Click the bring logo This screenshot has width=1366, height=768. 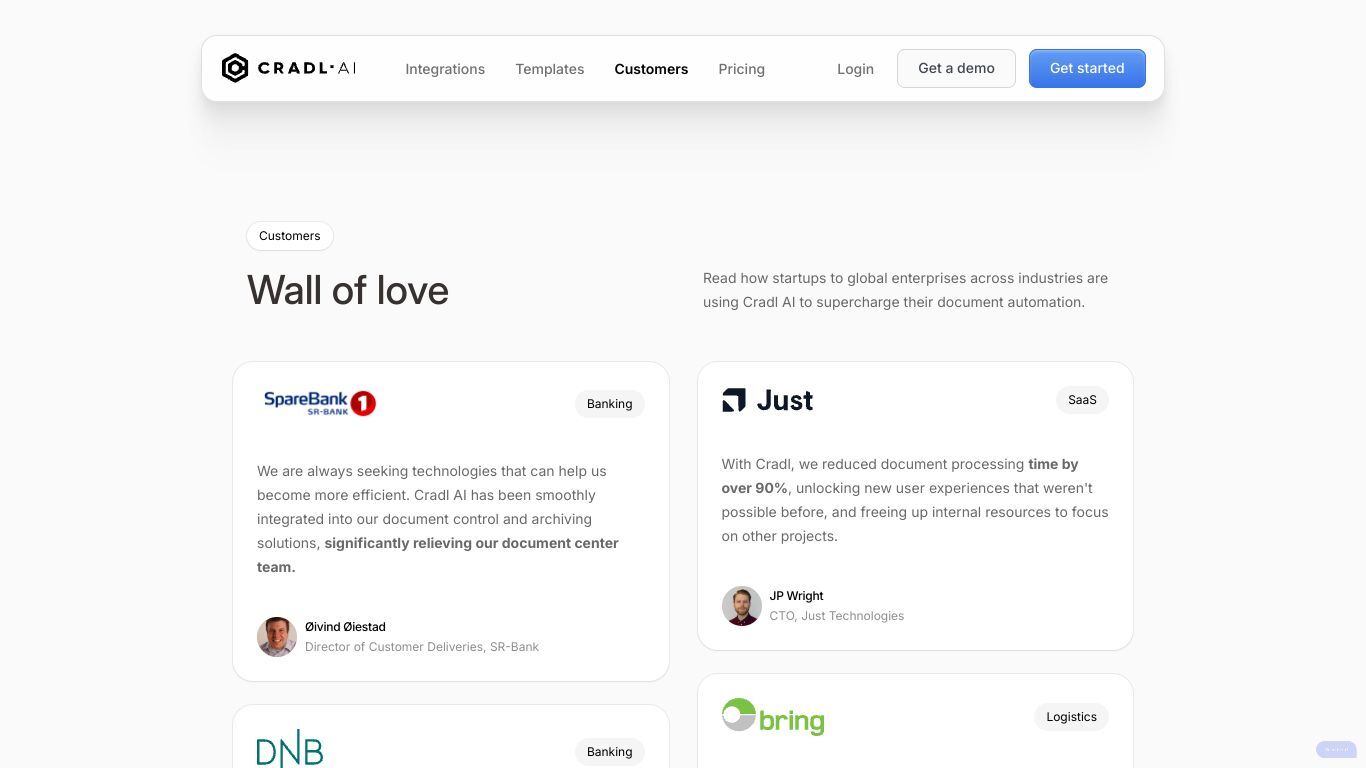[773, 717]
